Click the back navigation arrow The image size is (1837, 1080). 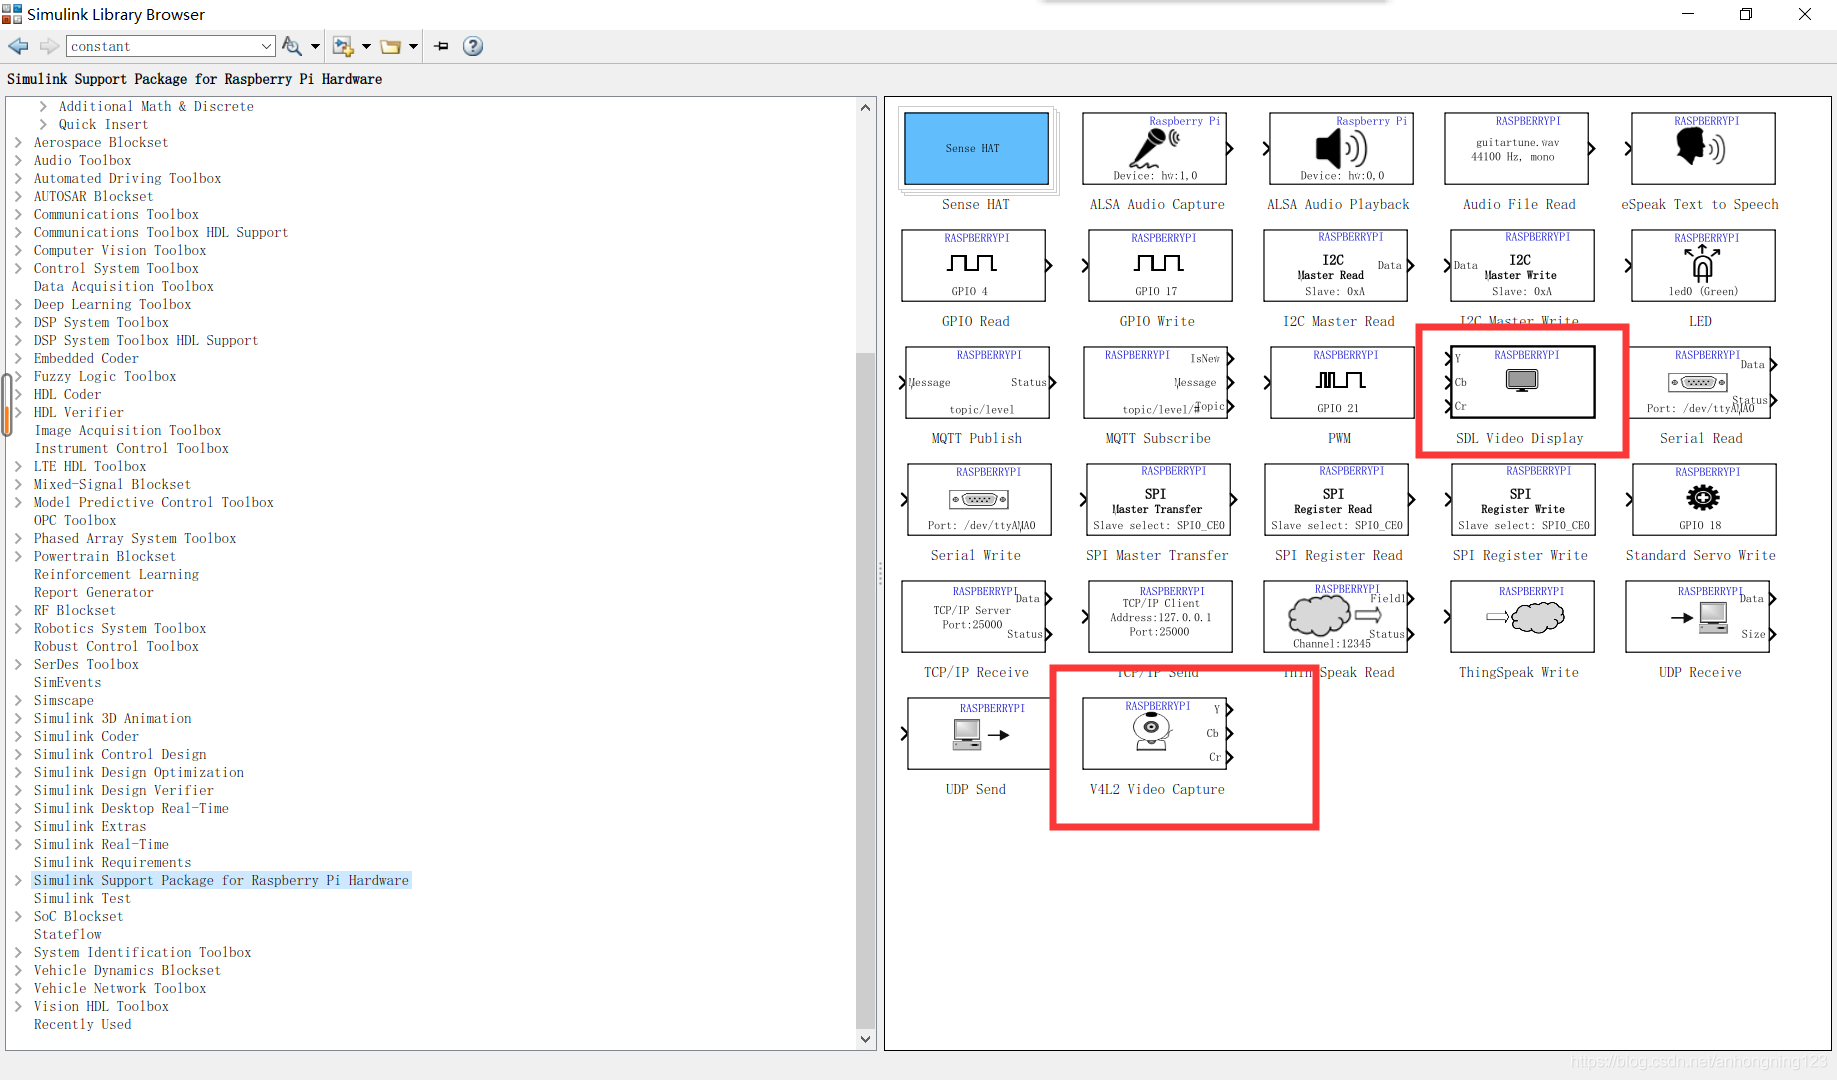(x=18, y=46)
